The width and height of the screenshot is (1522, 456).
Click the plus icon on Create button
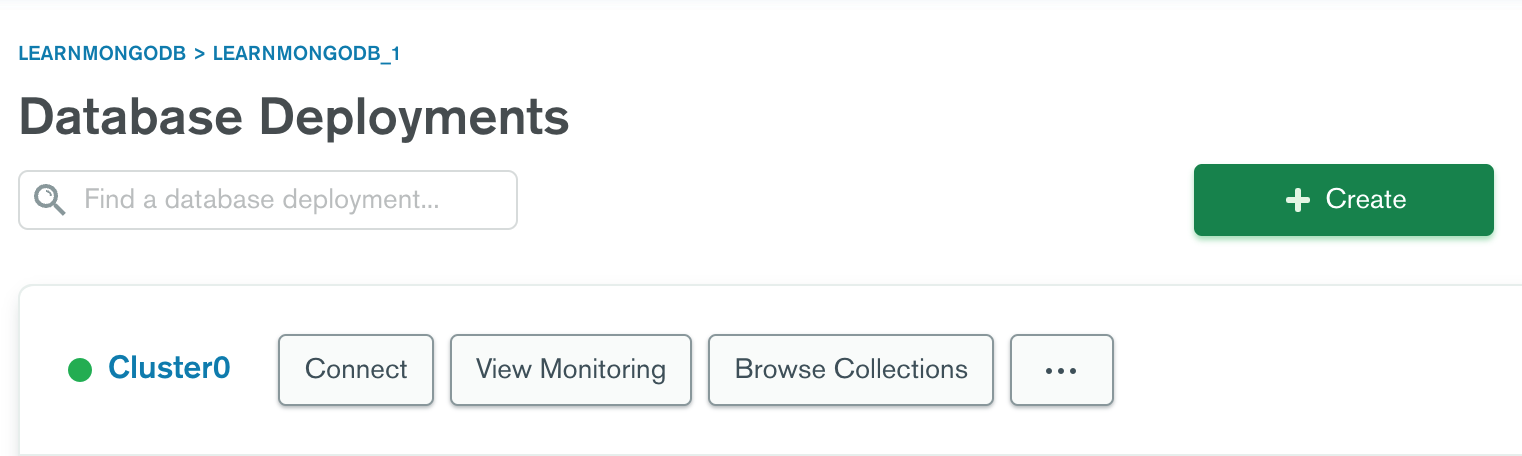(1297, 200)
